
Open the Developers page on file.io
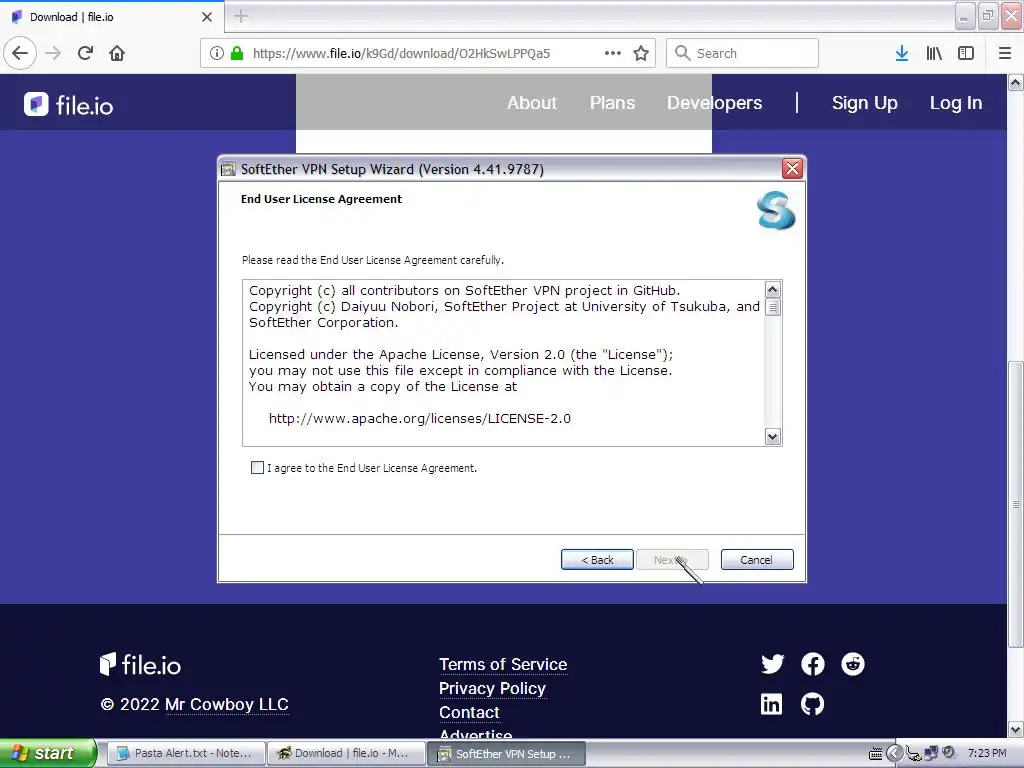(714, 103)
